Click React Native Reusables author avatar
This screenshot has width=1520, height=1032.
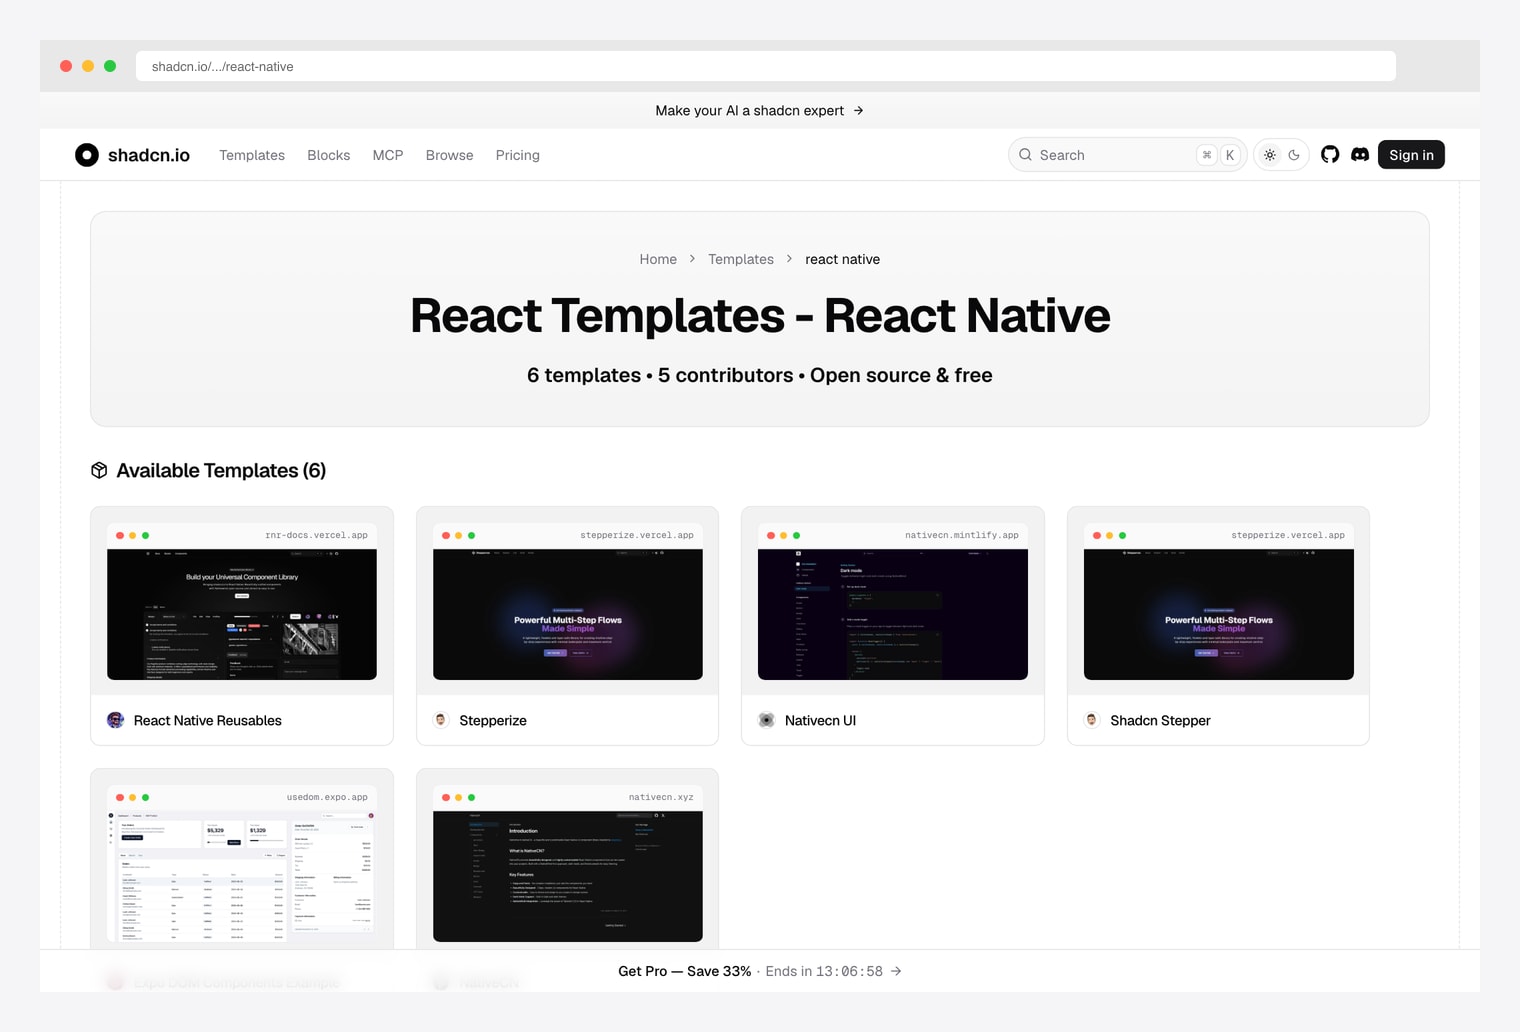[116, 720]
